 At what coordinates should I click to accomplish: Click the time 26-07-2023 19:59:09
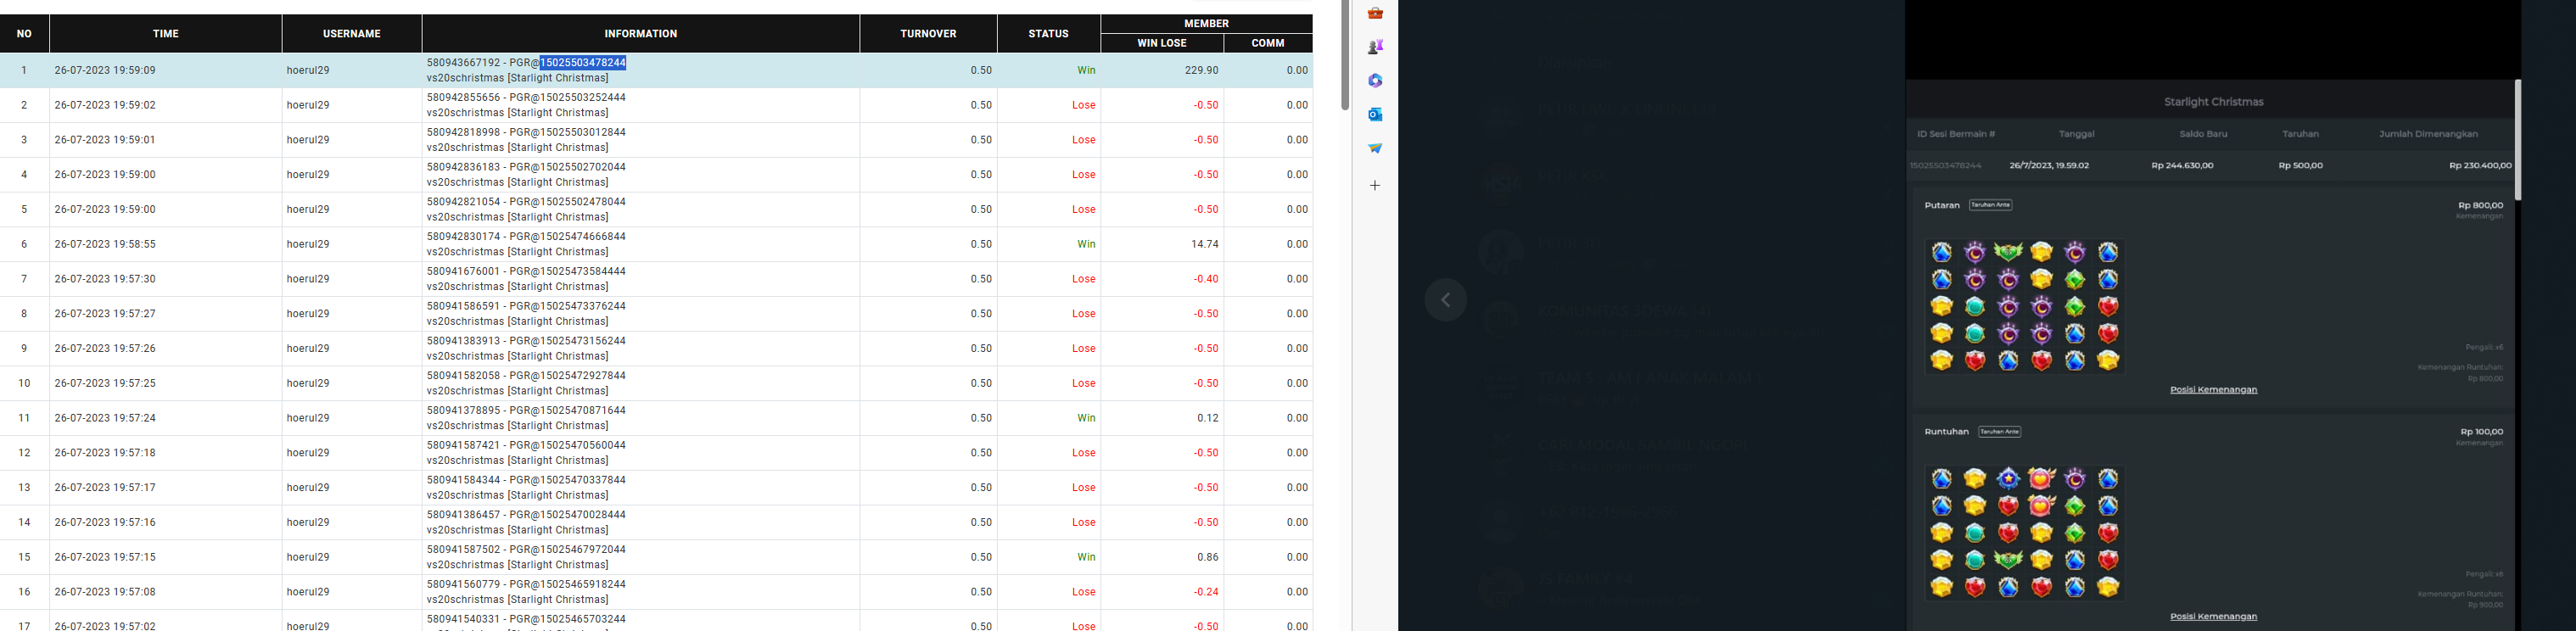(105, 71)
